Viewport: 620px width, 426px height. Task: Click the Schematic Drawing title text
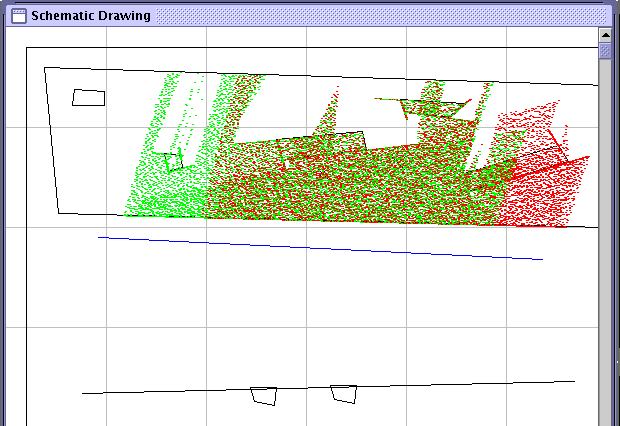pos(91,16)
